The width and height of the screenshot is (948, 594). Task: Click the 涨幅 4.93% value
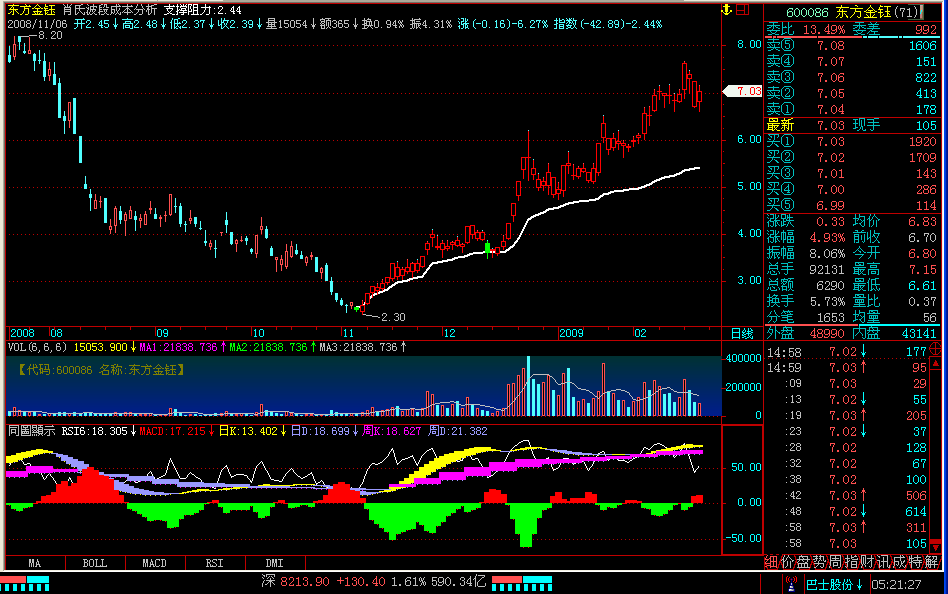pos(827,237)
